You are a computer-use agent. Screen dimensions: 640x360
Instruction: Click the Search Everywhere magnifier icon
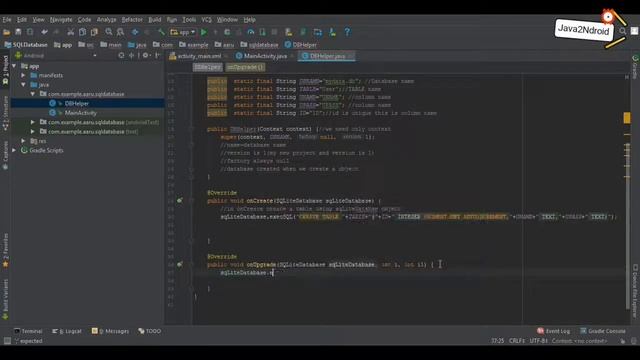tap(622, 31)
